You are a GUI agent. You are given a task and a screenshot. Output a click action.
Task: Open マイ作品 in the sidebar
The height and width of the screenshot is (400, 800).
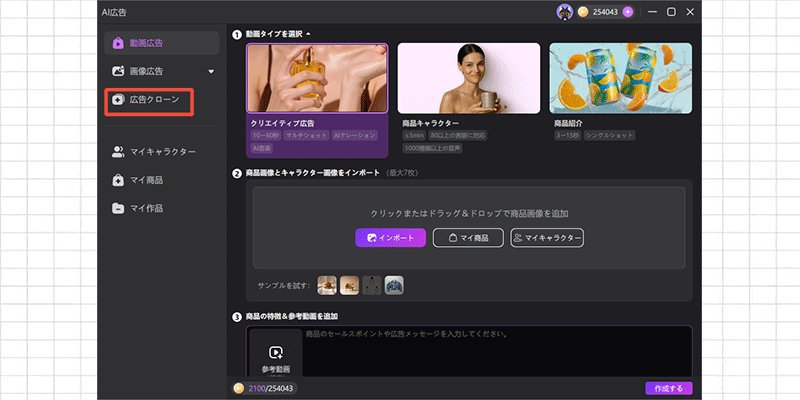point(138,208)
